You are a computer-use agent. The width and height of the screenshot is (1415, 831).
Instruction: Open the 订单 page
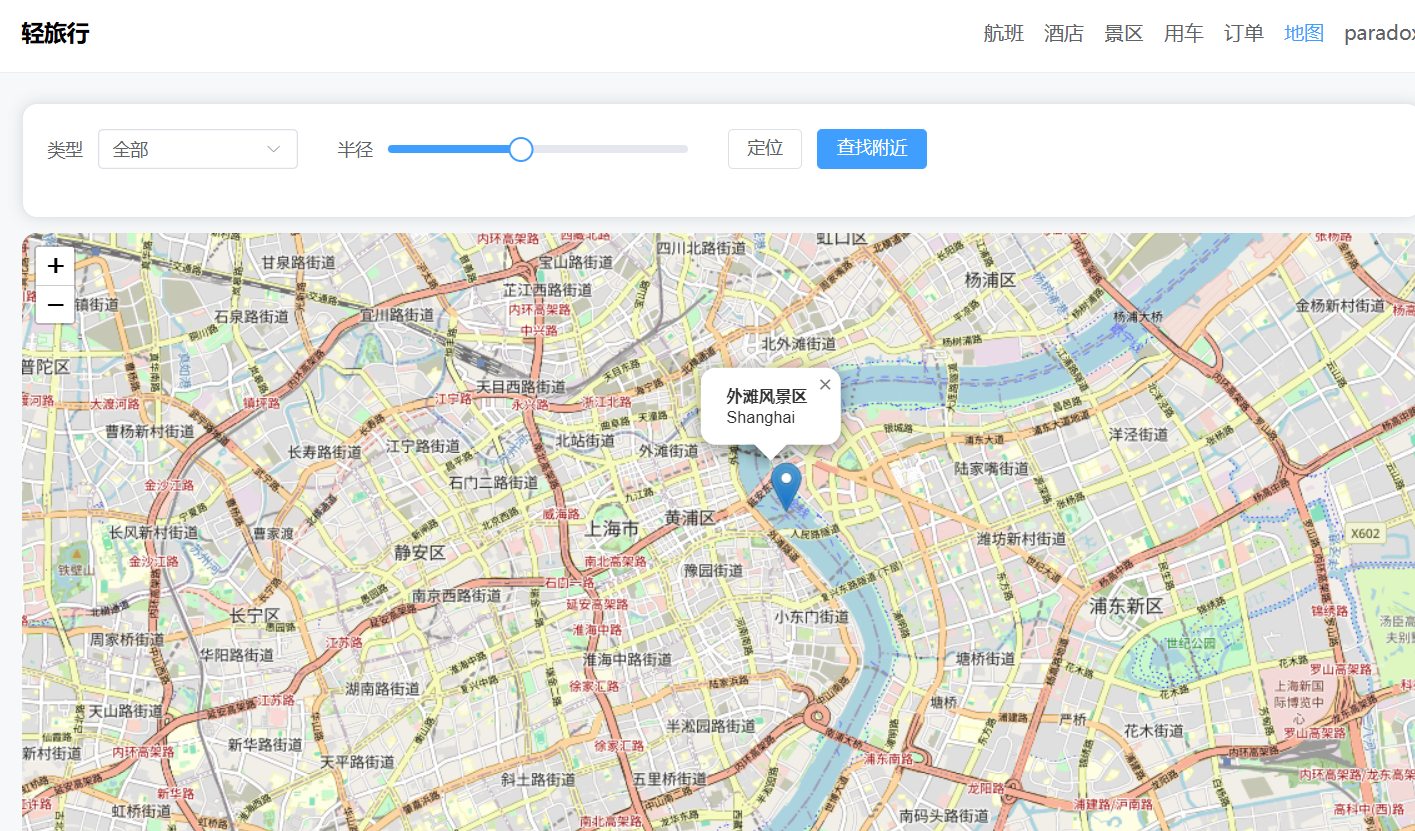(x=1244, y=33)
